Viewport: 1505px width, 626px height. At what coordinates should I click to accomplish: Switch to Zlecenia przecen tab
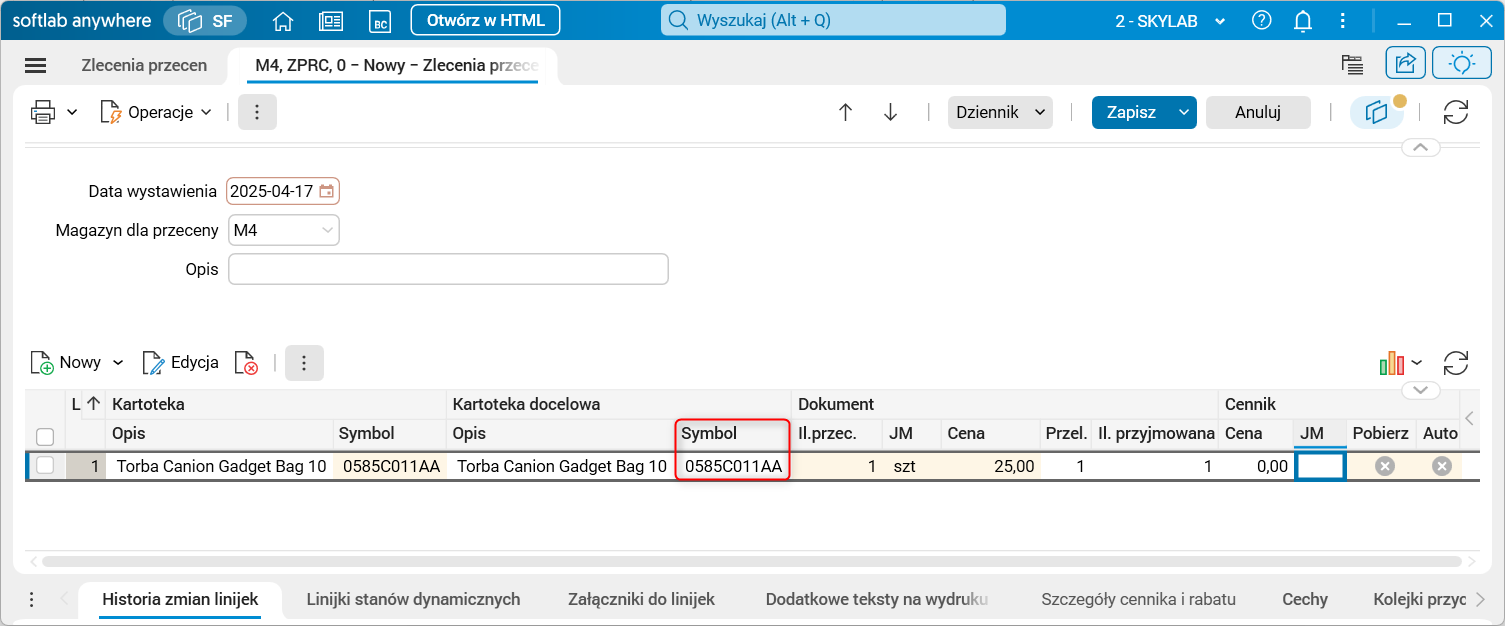click(x=143, y=64)
